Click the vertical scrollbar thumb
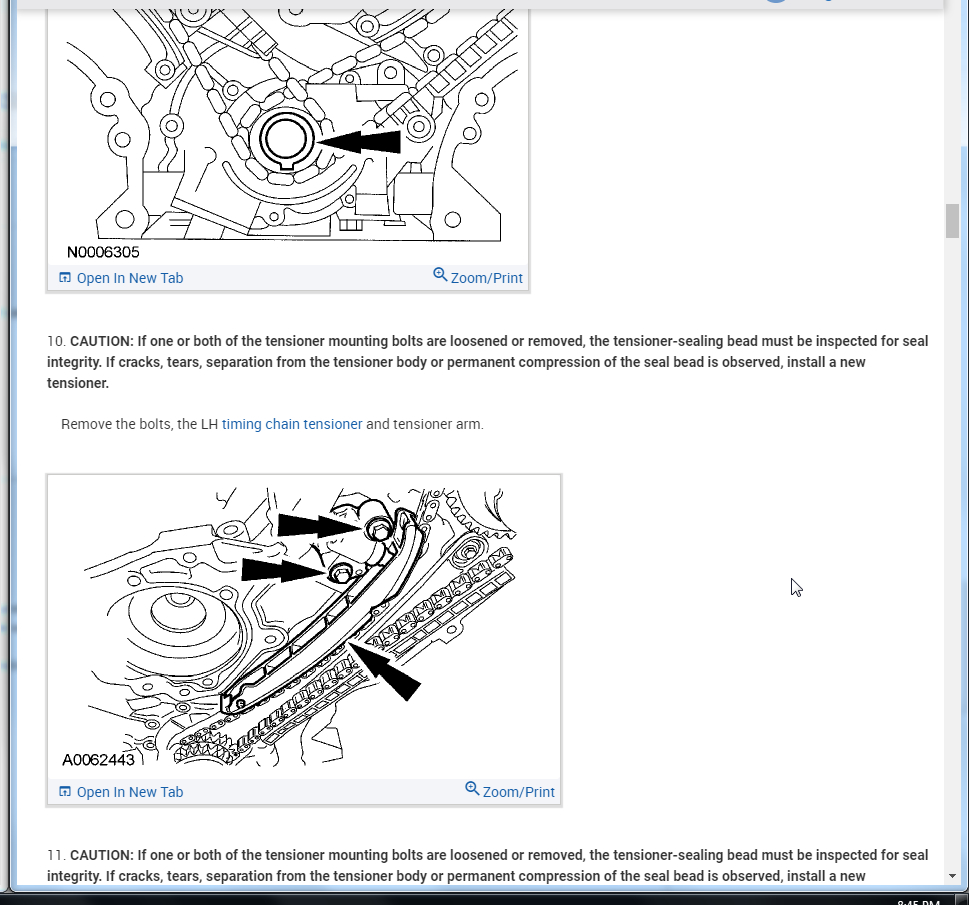Screen dimensions: 969x905 coord(952,221)
